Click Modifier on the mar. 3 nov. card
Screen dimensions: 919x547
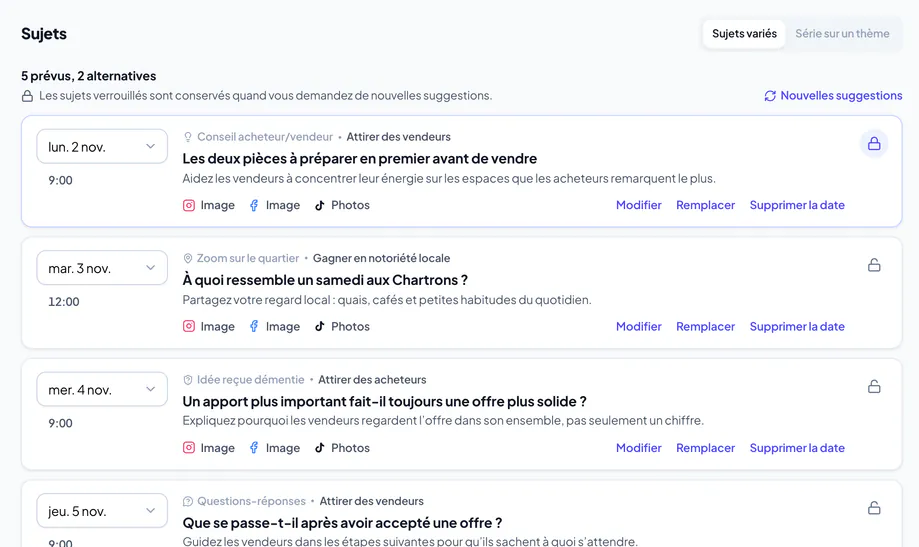[638, 327]
